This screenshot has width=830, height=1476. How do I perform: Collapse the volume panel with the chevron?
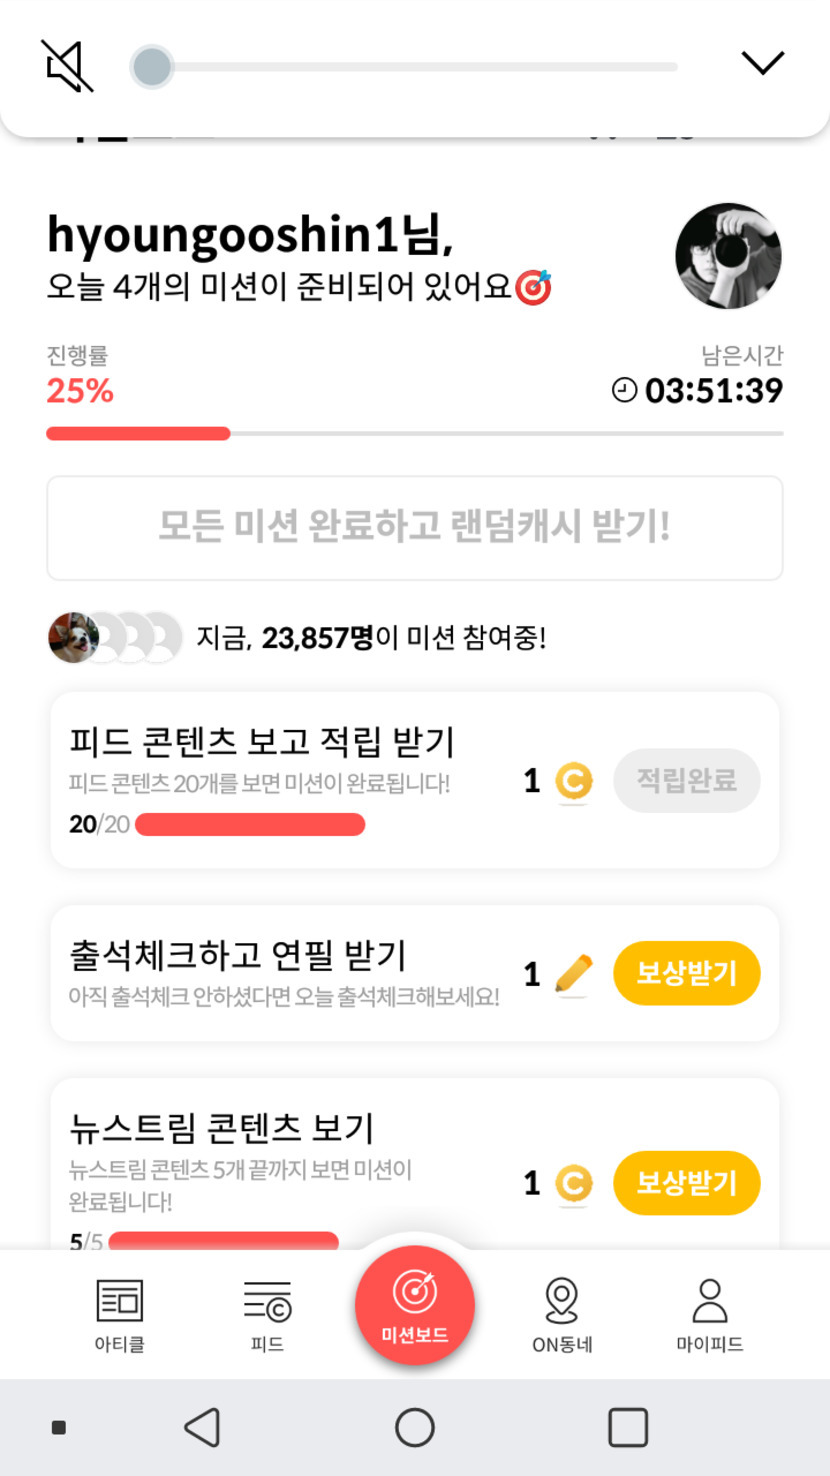point(762,63)
